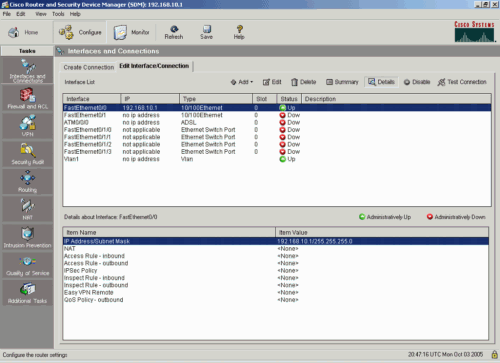The image size is (500, 363).
Task: Select the Inspect Rule - inbound row
Action: pos(276,278)
